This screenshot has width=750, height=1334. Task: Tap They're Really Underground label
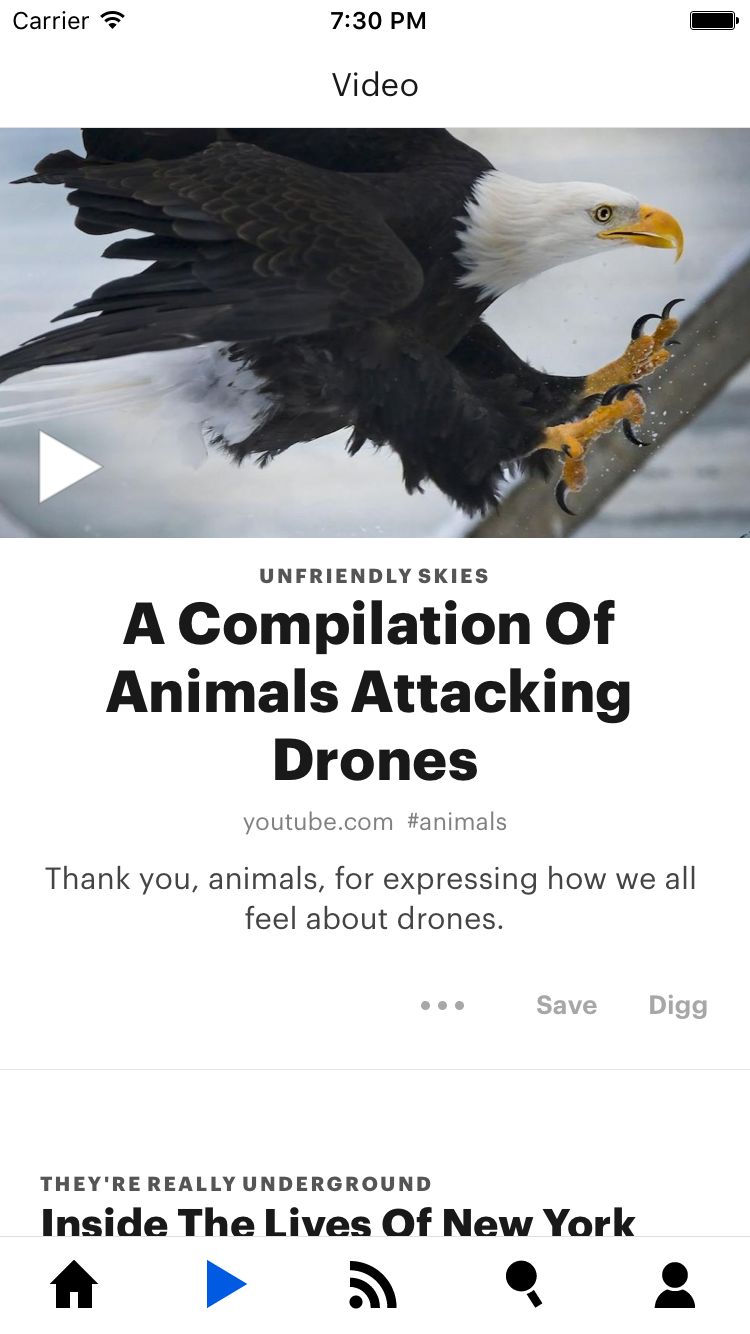coord(236,1184)
